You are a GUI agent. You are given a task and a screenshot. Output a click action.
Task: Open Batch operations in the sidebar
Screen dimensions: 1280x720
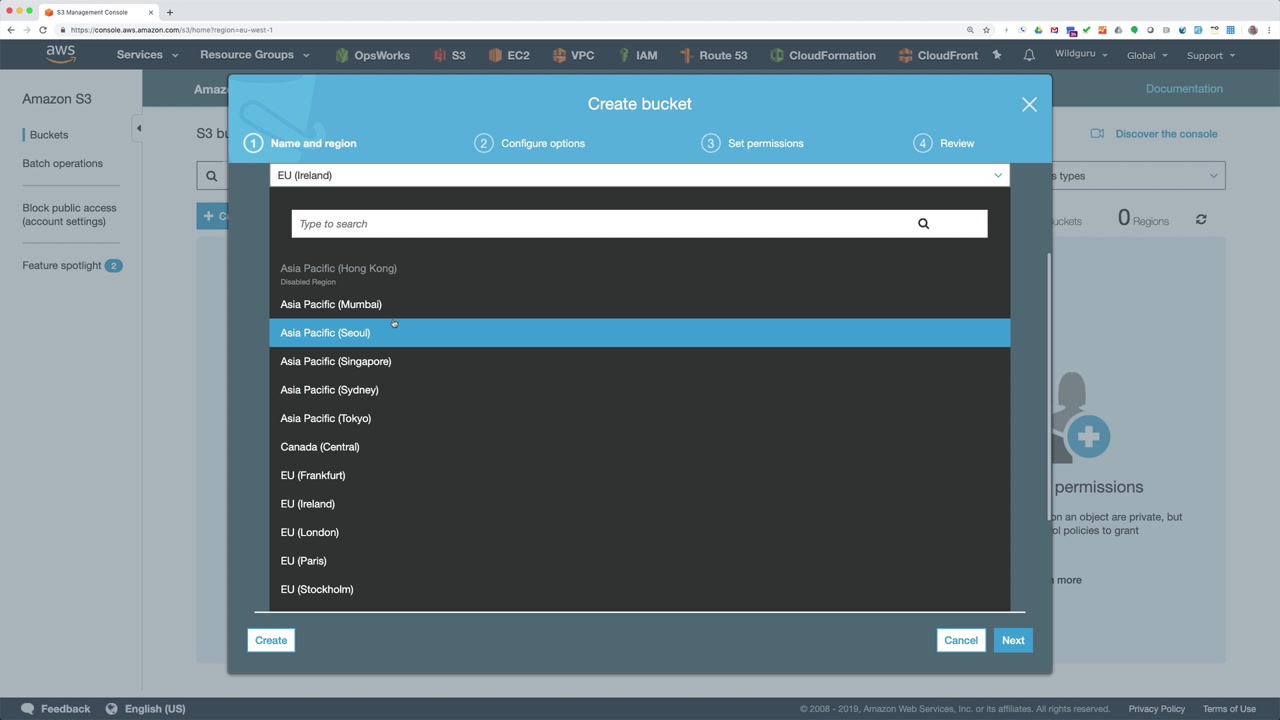(62, 163)
